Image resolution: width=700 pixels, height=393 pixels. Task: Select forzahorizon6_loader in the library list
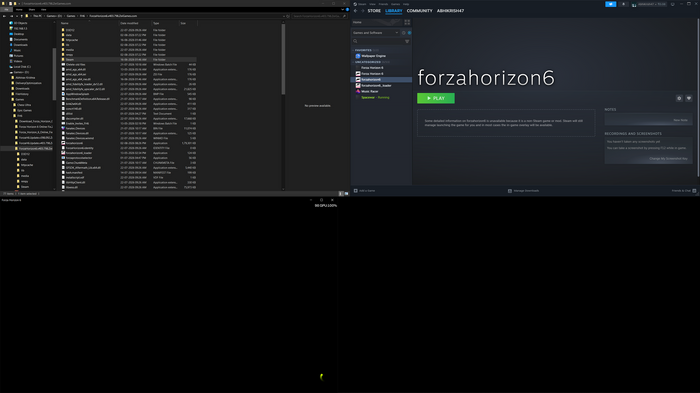pos(376,85)
